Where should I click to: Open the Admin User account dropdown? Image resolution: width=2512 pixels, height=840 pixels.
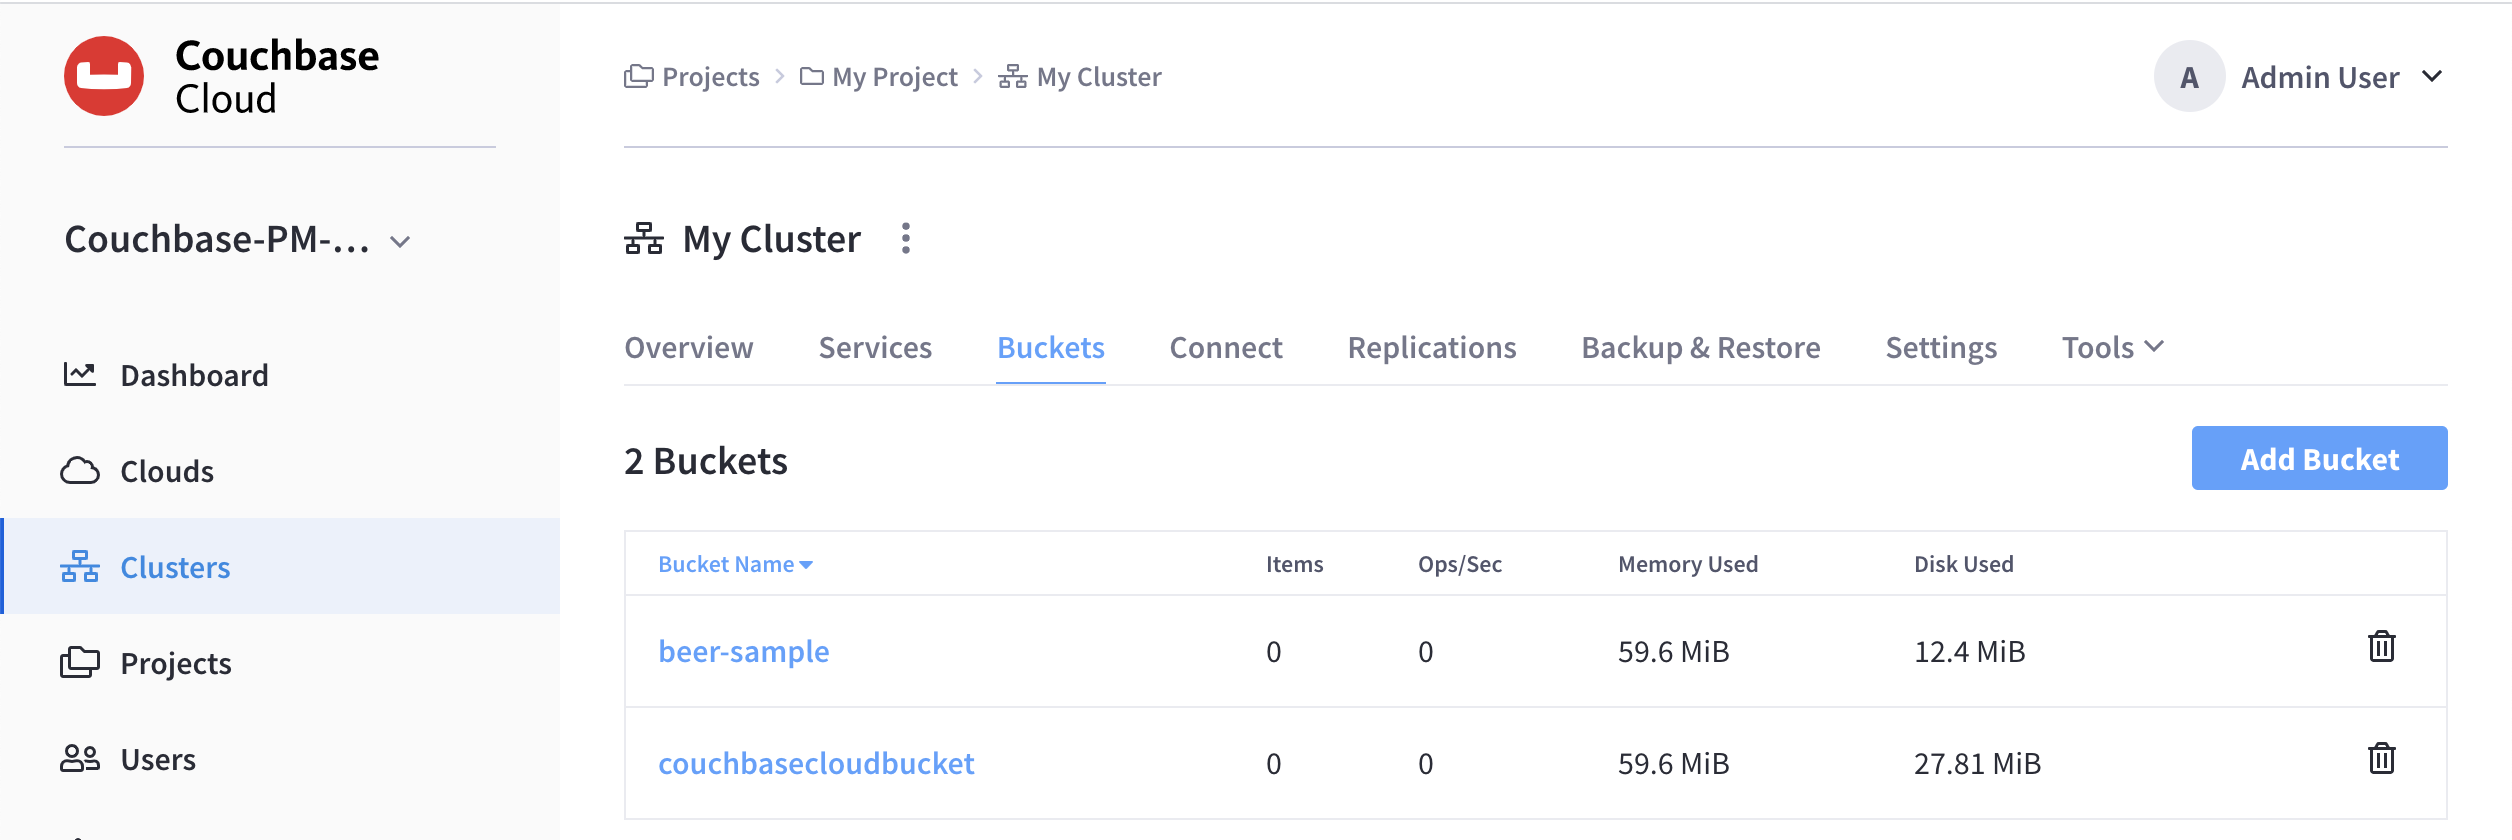pyautogui.click(x=2432, y=77)
